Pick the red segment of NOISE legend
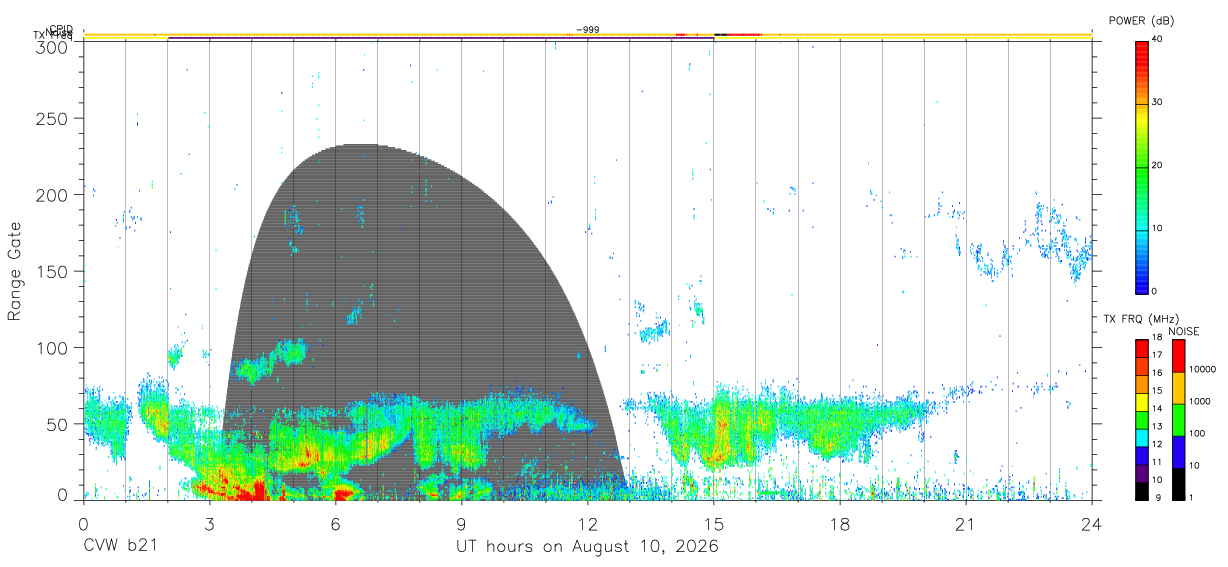The image size is (1228, 567). pyautogui.click(x=1177, y=356)
